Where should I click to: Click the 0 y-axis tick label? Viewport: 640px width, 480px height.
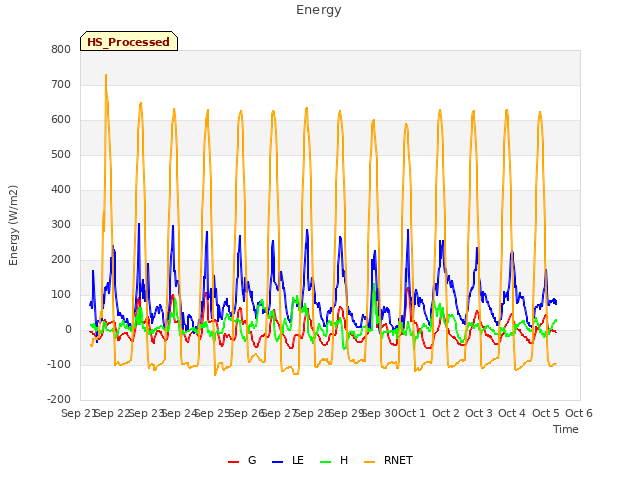pyautogui.click(x=68, y=329)
